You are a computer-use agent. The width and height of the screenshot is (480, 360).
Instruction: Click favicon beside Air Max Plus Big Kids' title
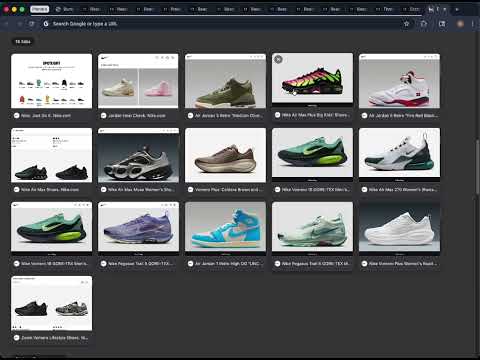277,115
